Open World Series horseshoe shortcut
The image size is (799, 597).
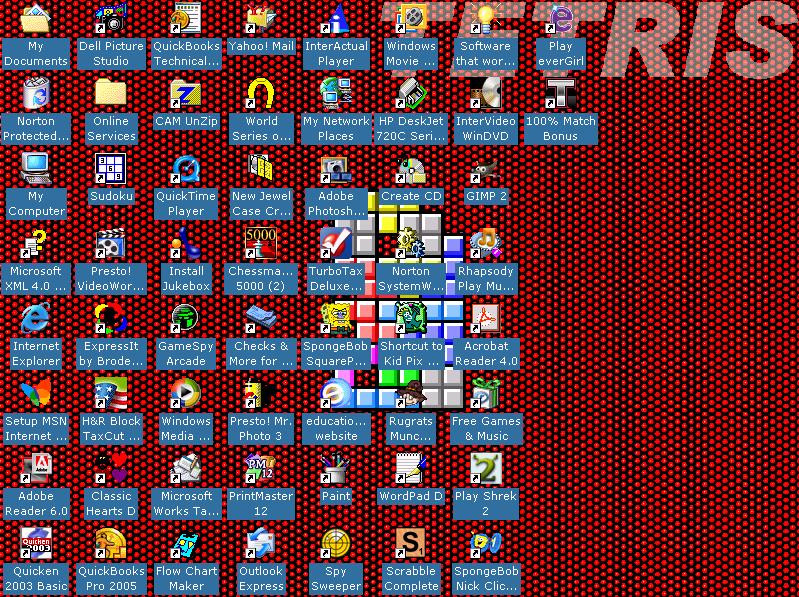tap(261, 94)
